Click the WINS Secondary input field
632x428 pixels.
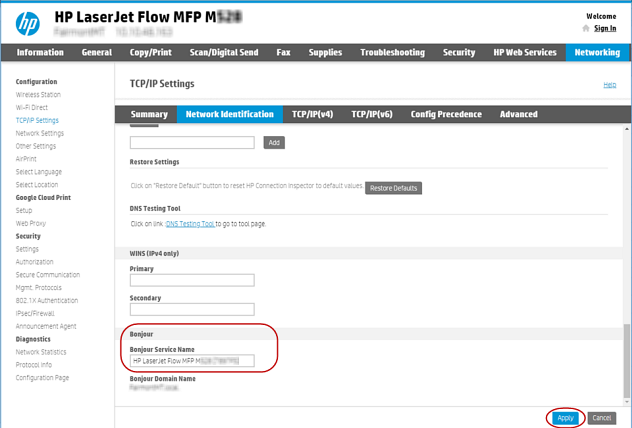192,310
